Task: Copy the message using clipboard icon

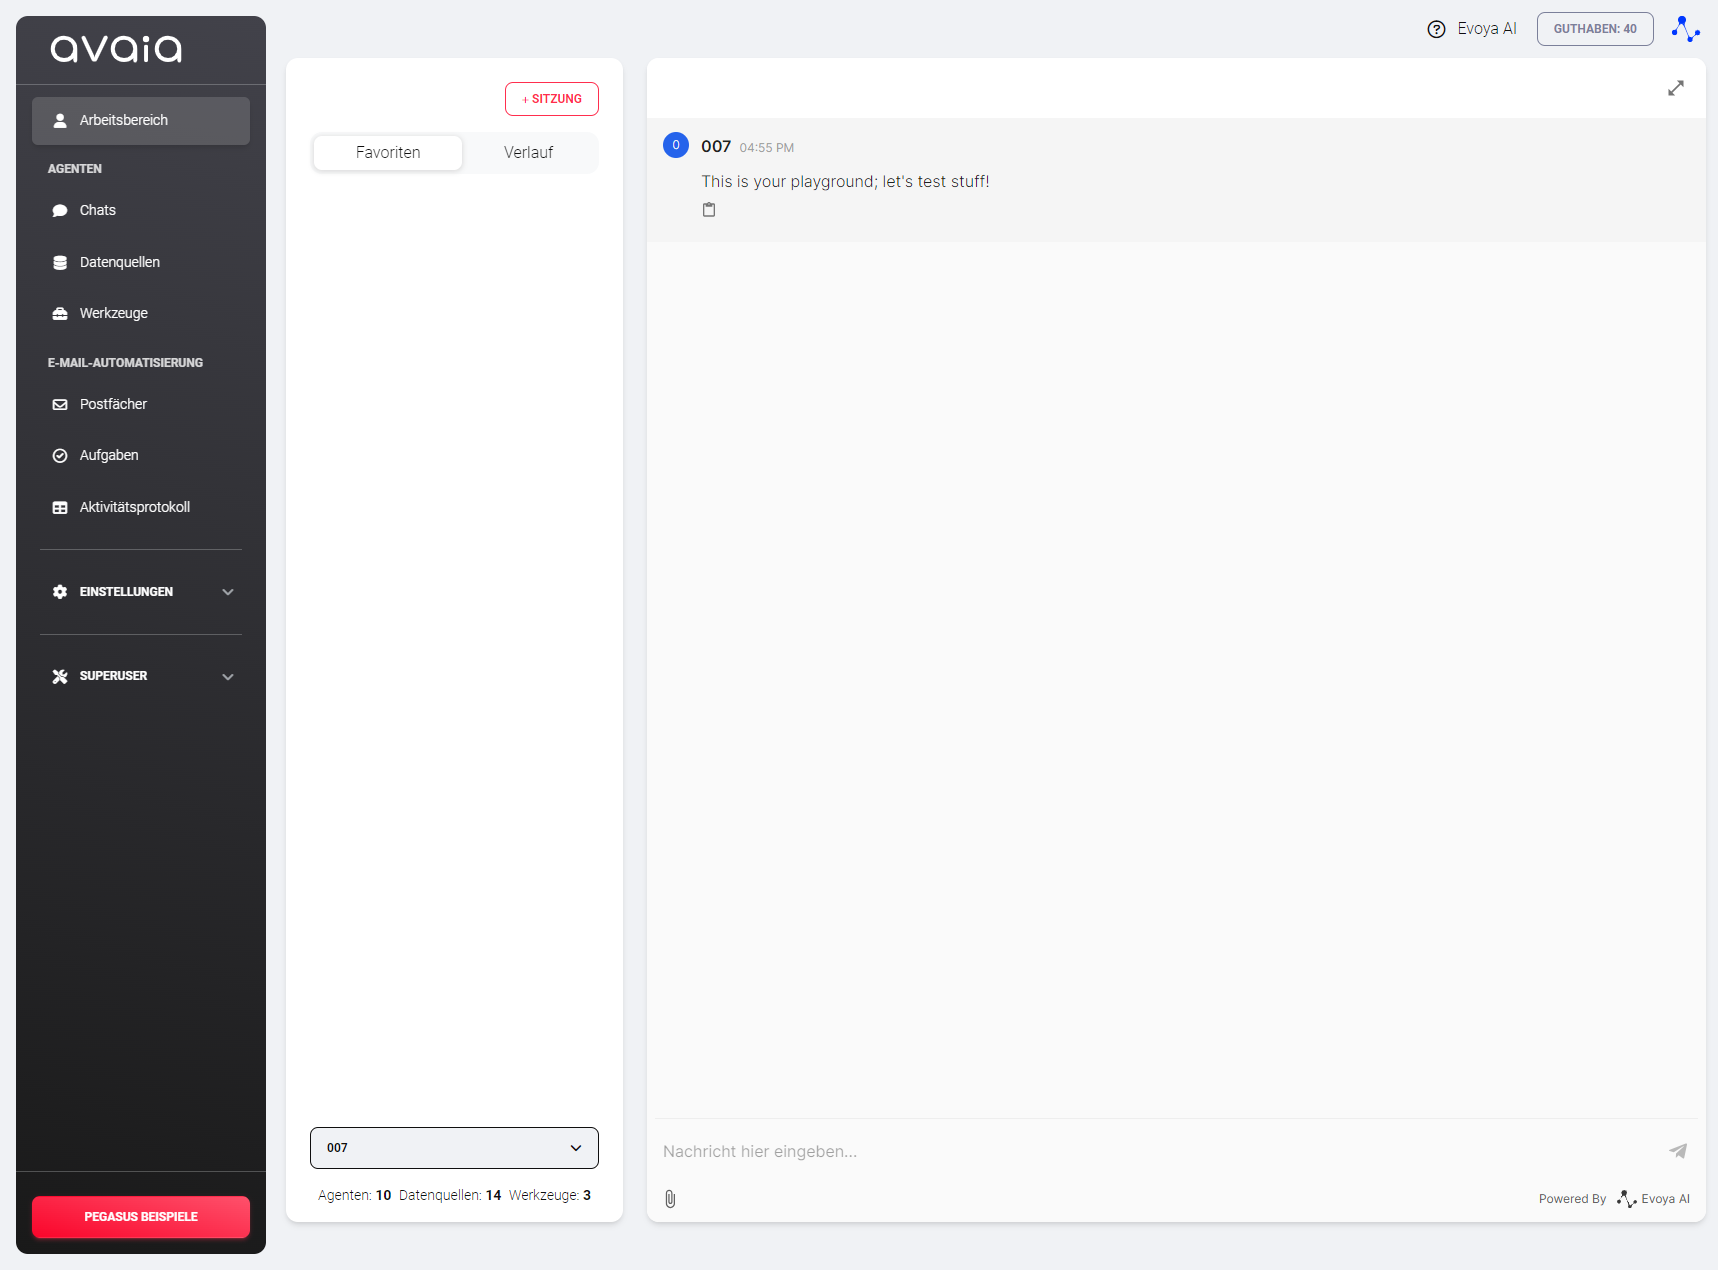Action: (709, 210)
